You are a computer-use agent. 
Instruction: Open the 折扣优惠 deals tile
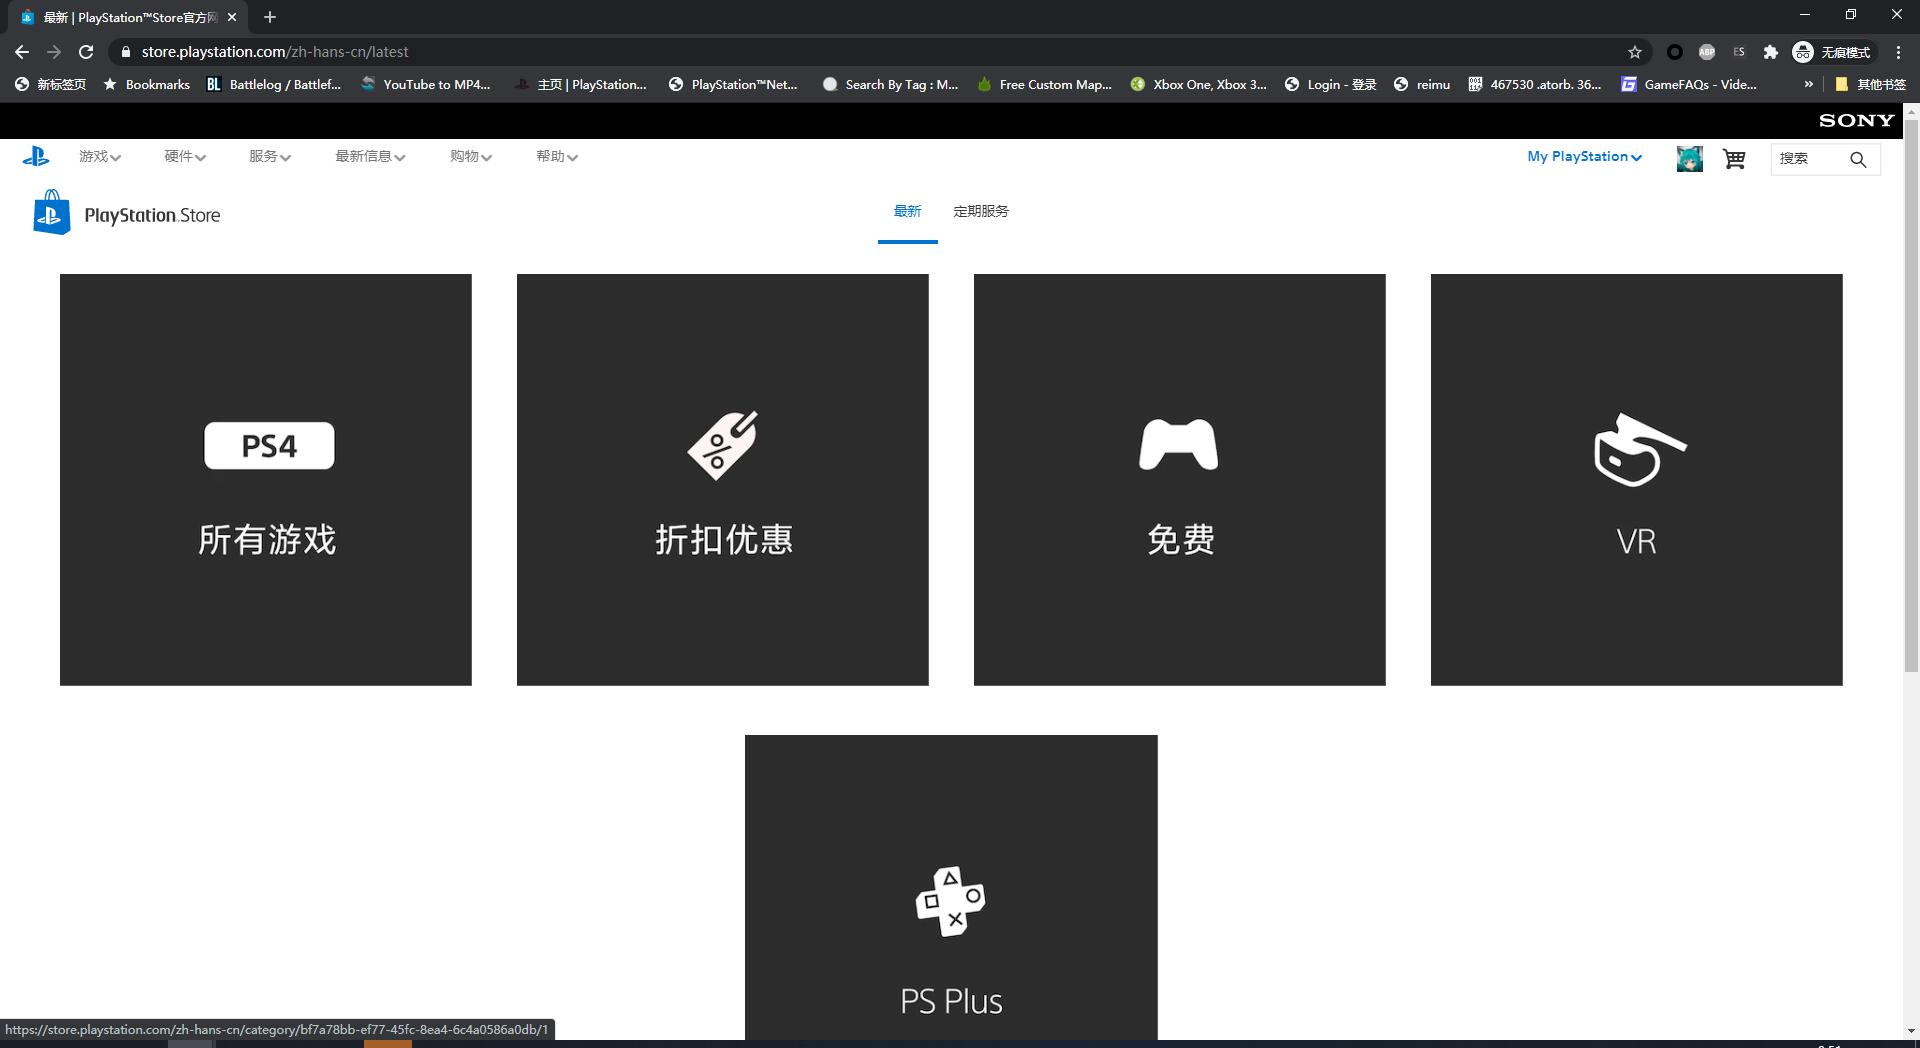coord(723,480)
